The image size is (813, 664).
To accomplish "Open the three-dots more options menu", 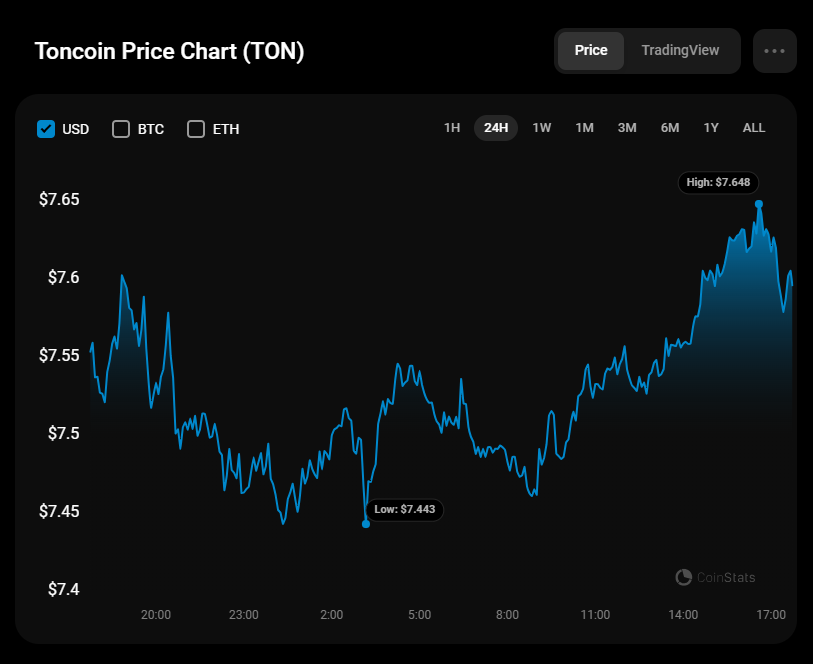I will (774, 51).
